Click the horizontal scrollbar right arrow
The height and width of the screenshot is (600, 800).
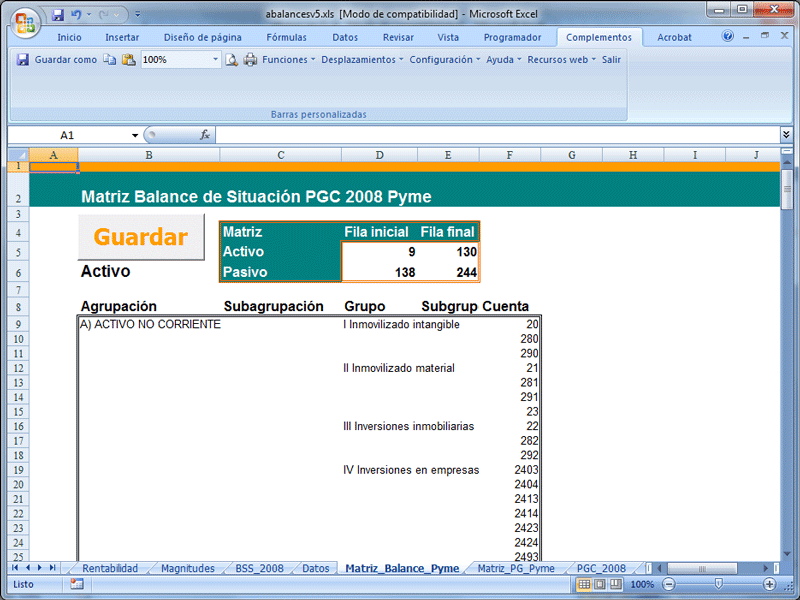[765, 568]
